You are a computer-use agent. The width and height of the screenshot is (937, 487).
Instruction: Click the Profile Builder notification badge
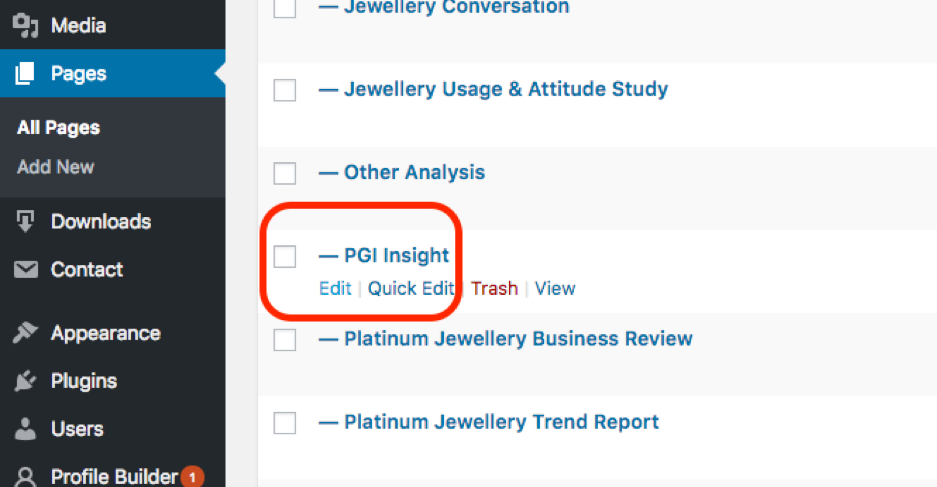(192, 477)
